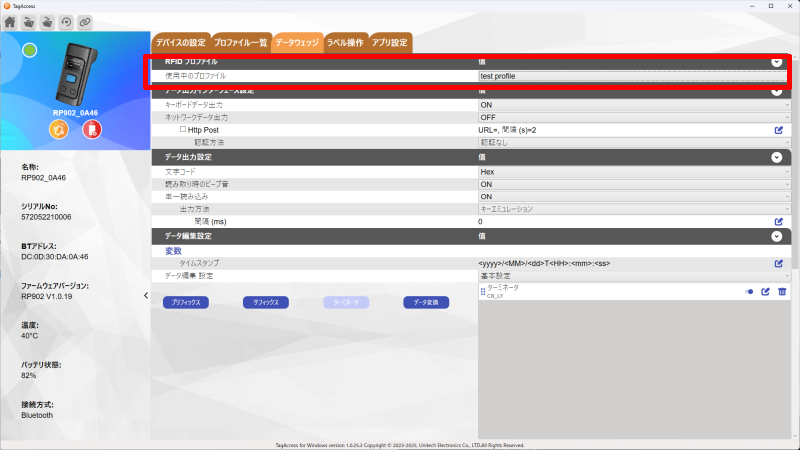This screenshot has width=800, height=450.
Task: Switch to the デバイスの設定 tab
Action: click(180, 42)
